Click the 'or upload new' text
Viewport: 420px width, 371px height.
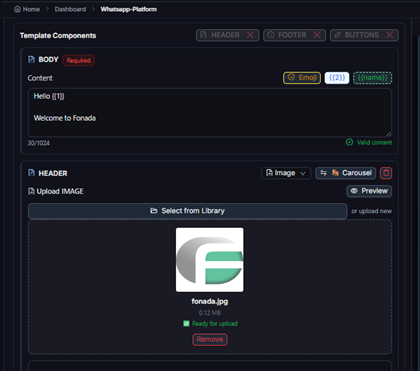tap(372, 211)
